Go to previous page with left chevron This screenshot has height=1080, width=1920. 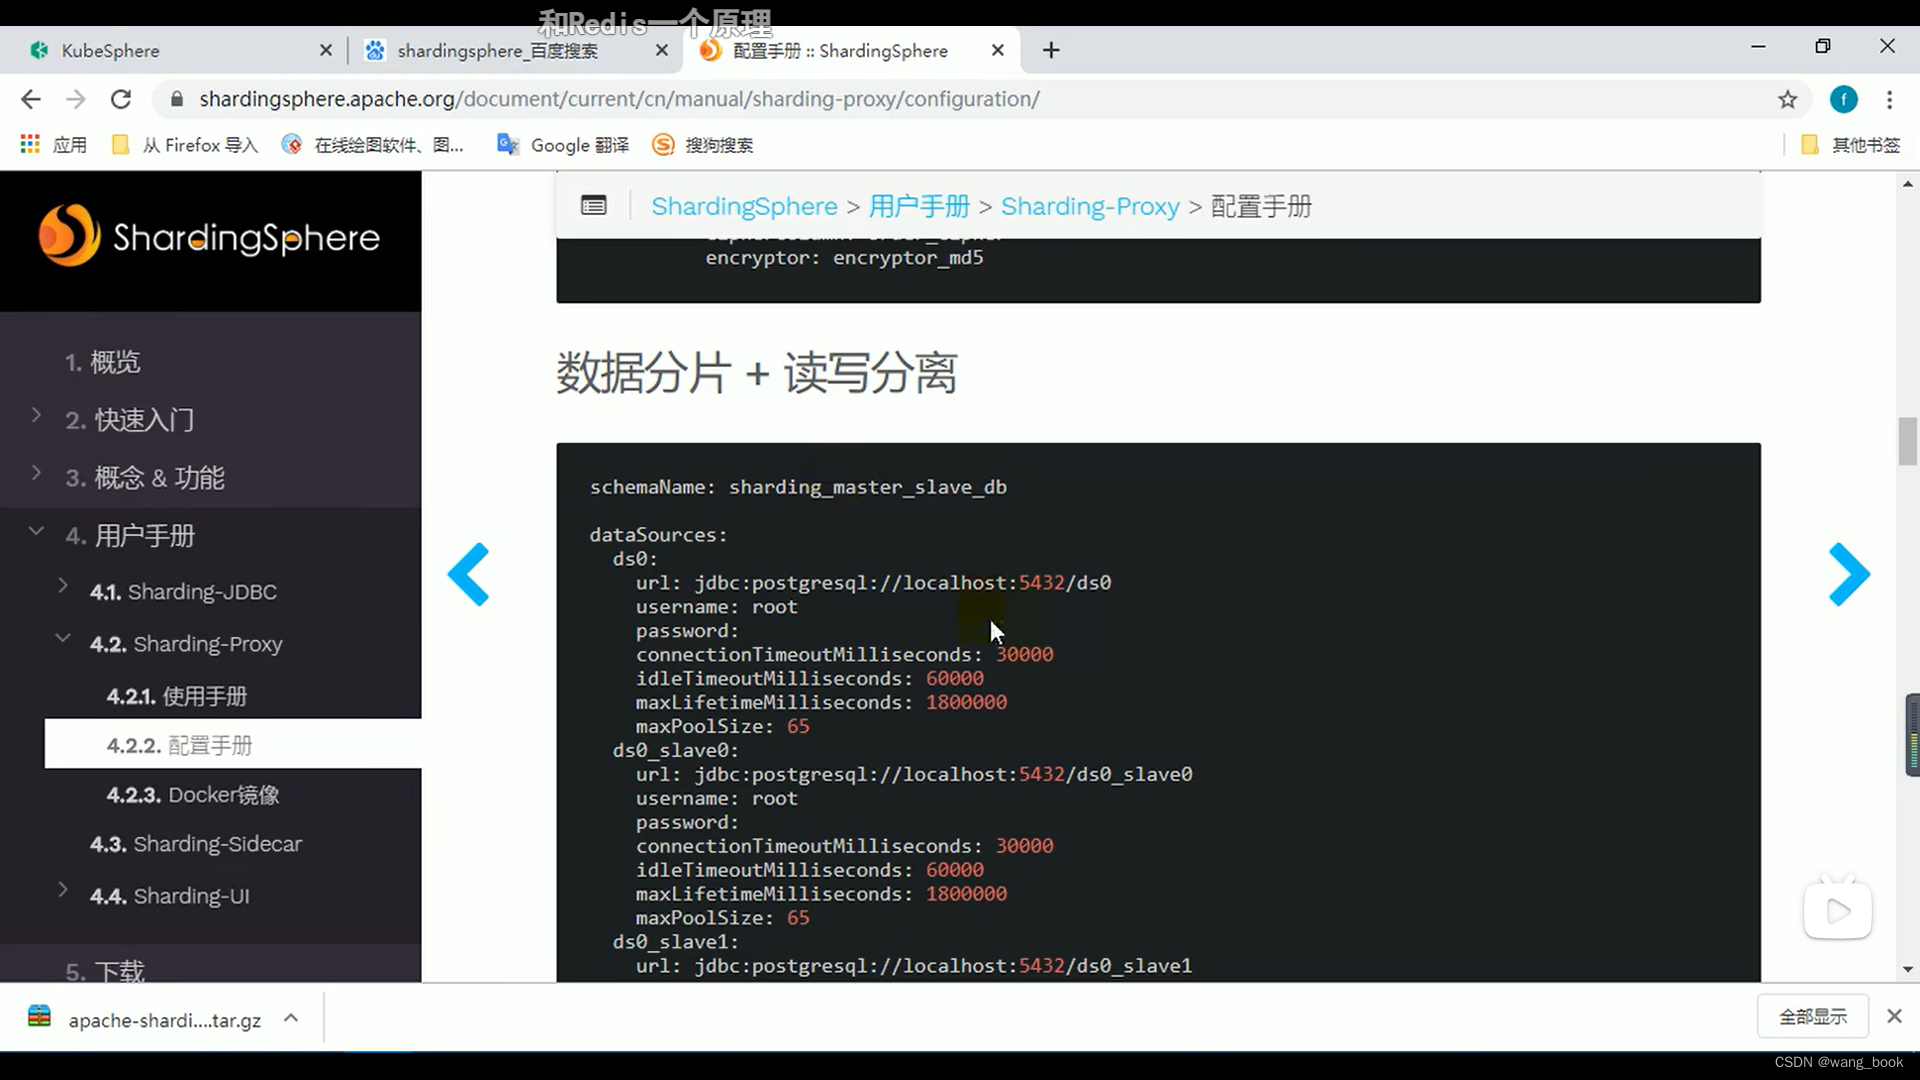[469, 574]
